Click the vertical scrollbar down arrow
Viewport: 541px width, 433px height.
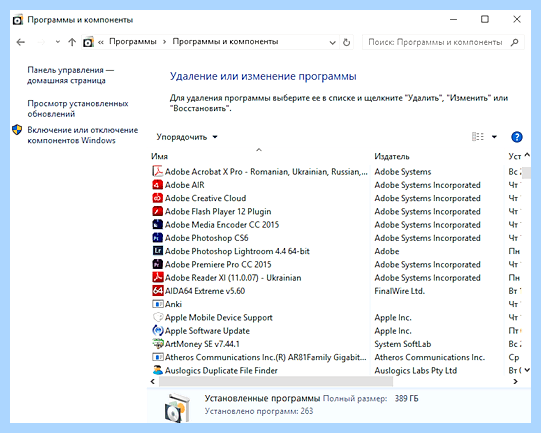pyautogui.click(x=527, y=370)
